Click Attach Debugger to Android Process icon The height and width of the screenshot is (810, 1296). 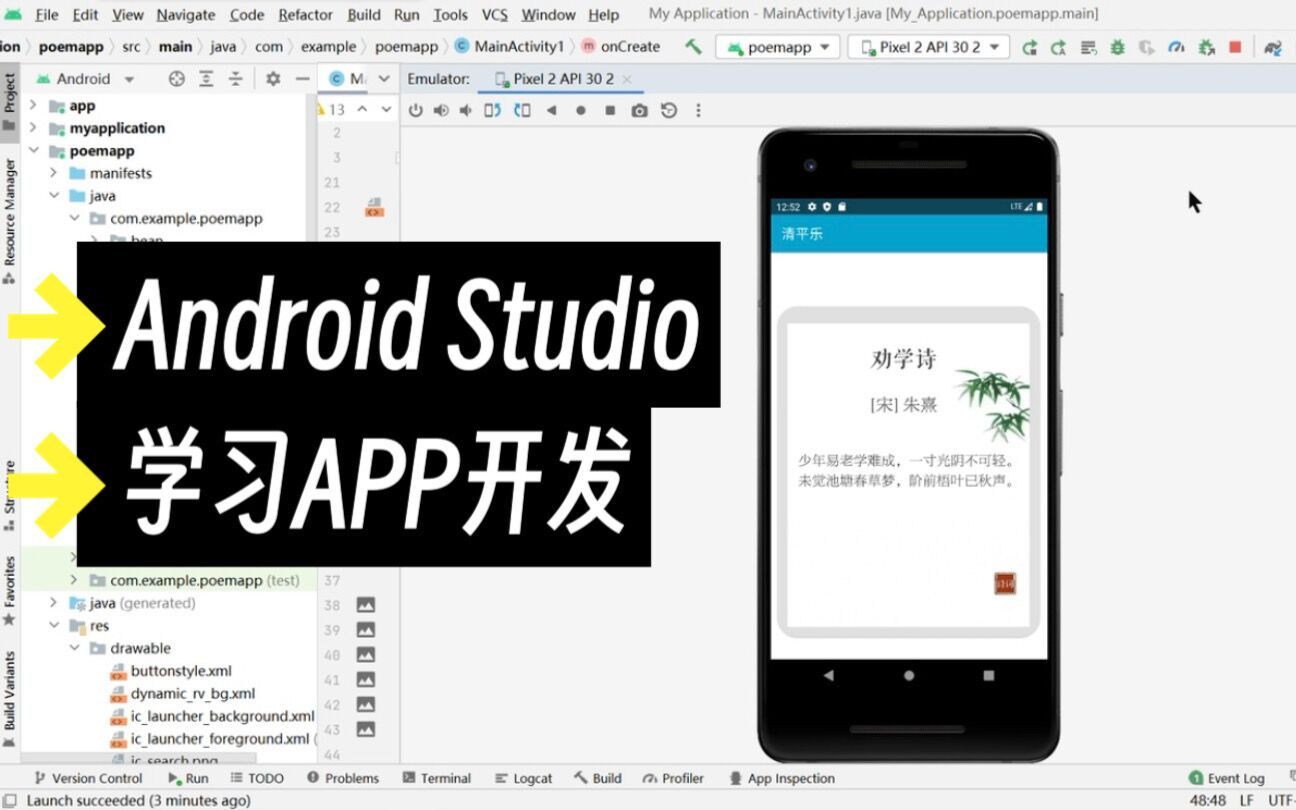[x=1206, y=47]
